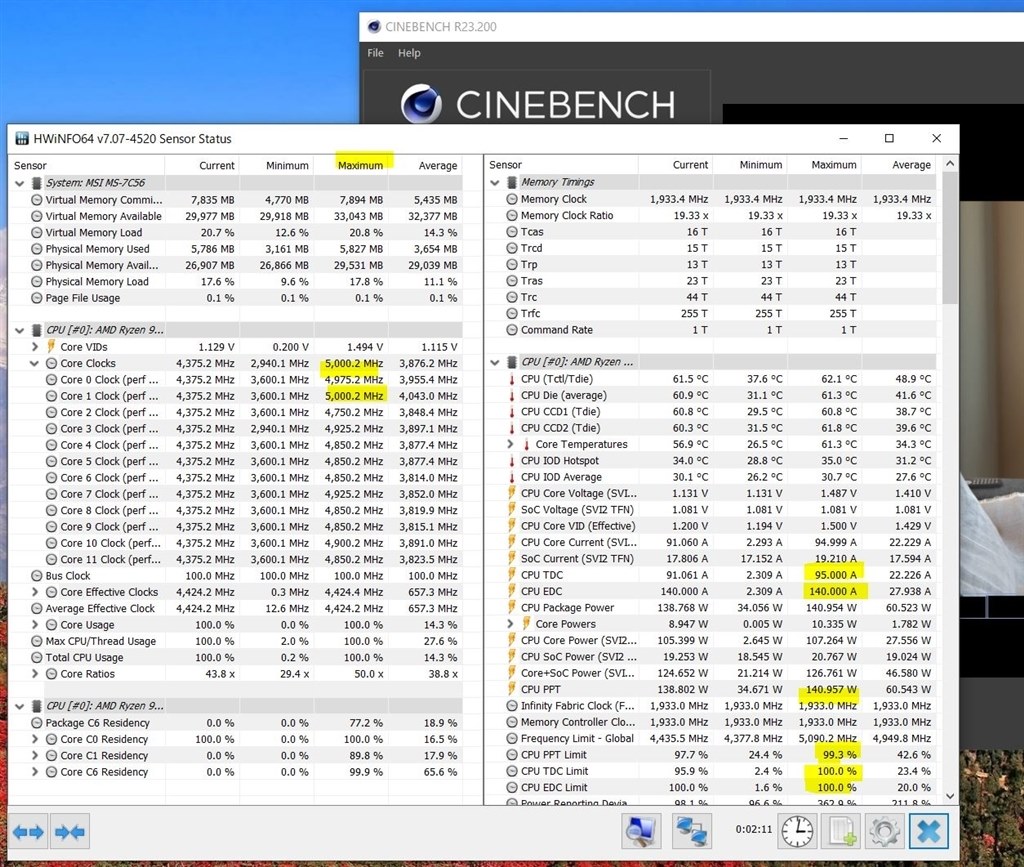Viewport: 1024px width, 867px height.
Task: Click the CPU IOD Hotspot thermometer icon
Action: (512, 460)
